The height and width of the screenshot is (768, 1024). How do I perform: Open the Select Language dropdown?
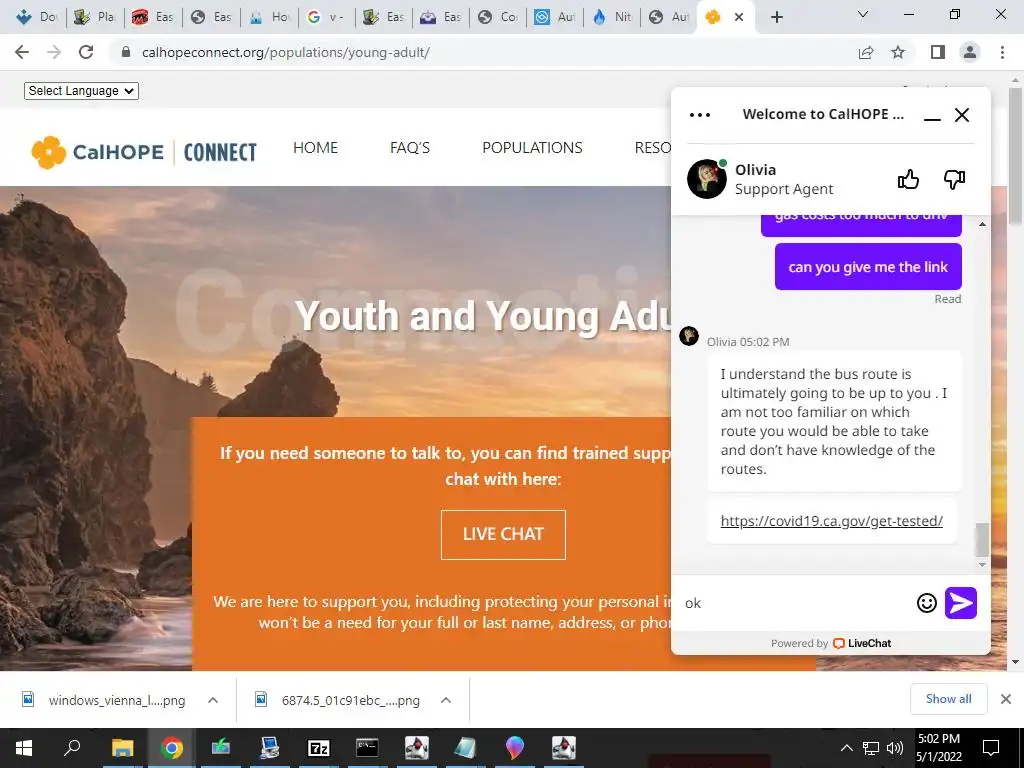click(x=82, y=91)
